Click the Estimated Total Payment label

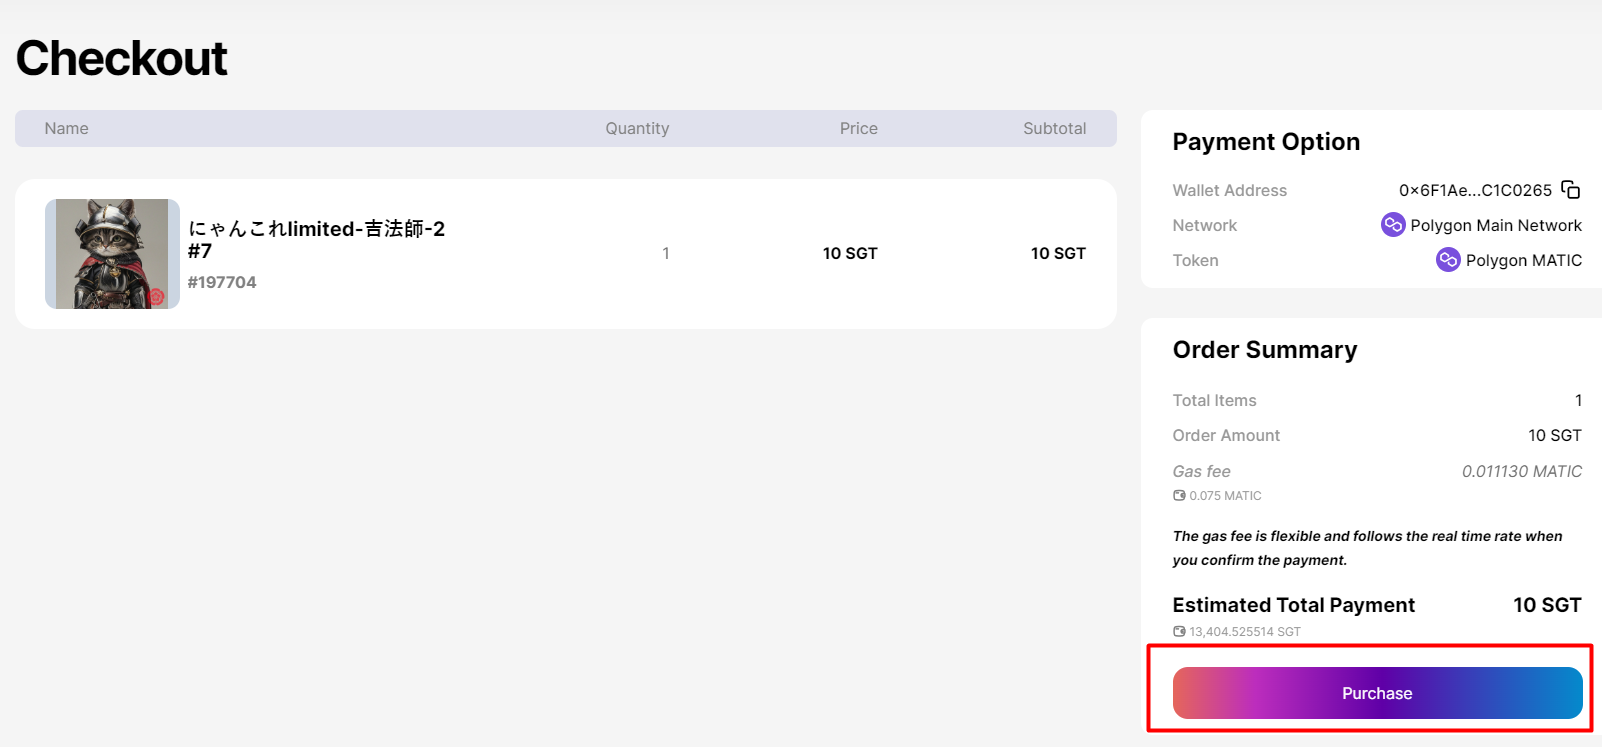click(1293, 605)
